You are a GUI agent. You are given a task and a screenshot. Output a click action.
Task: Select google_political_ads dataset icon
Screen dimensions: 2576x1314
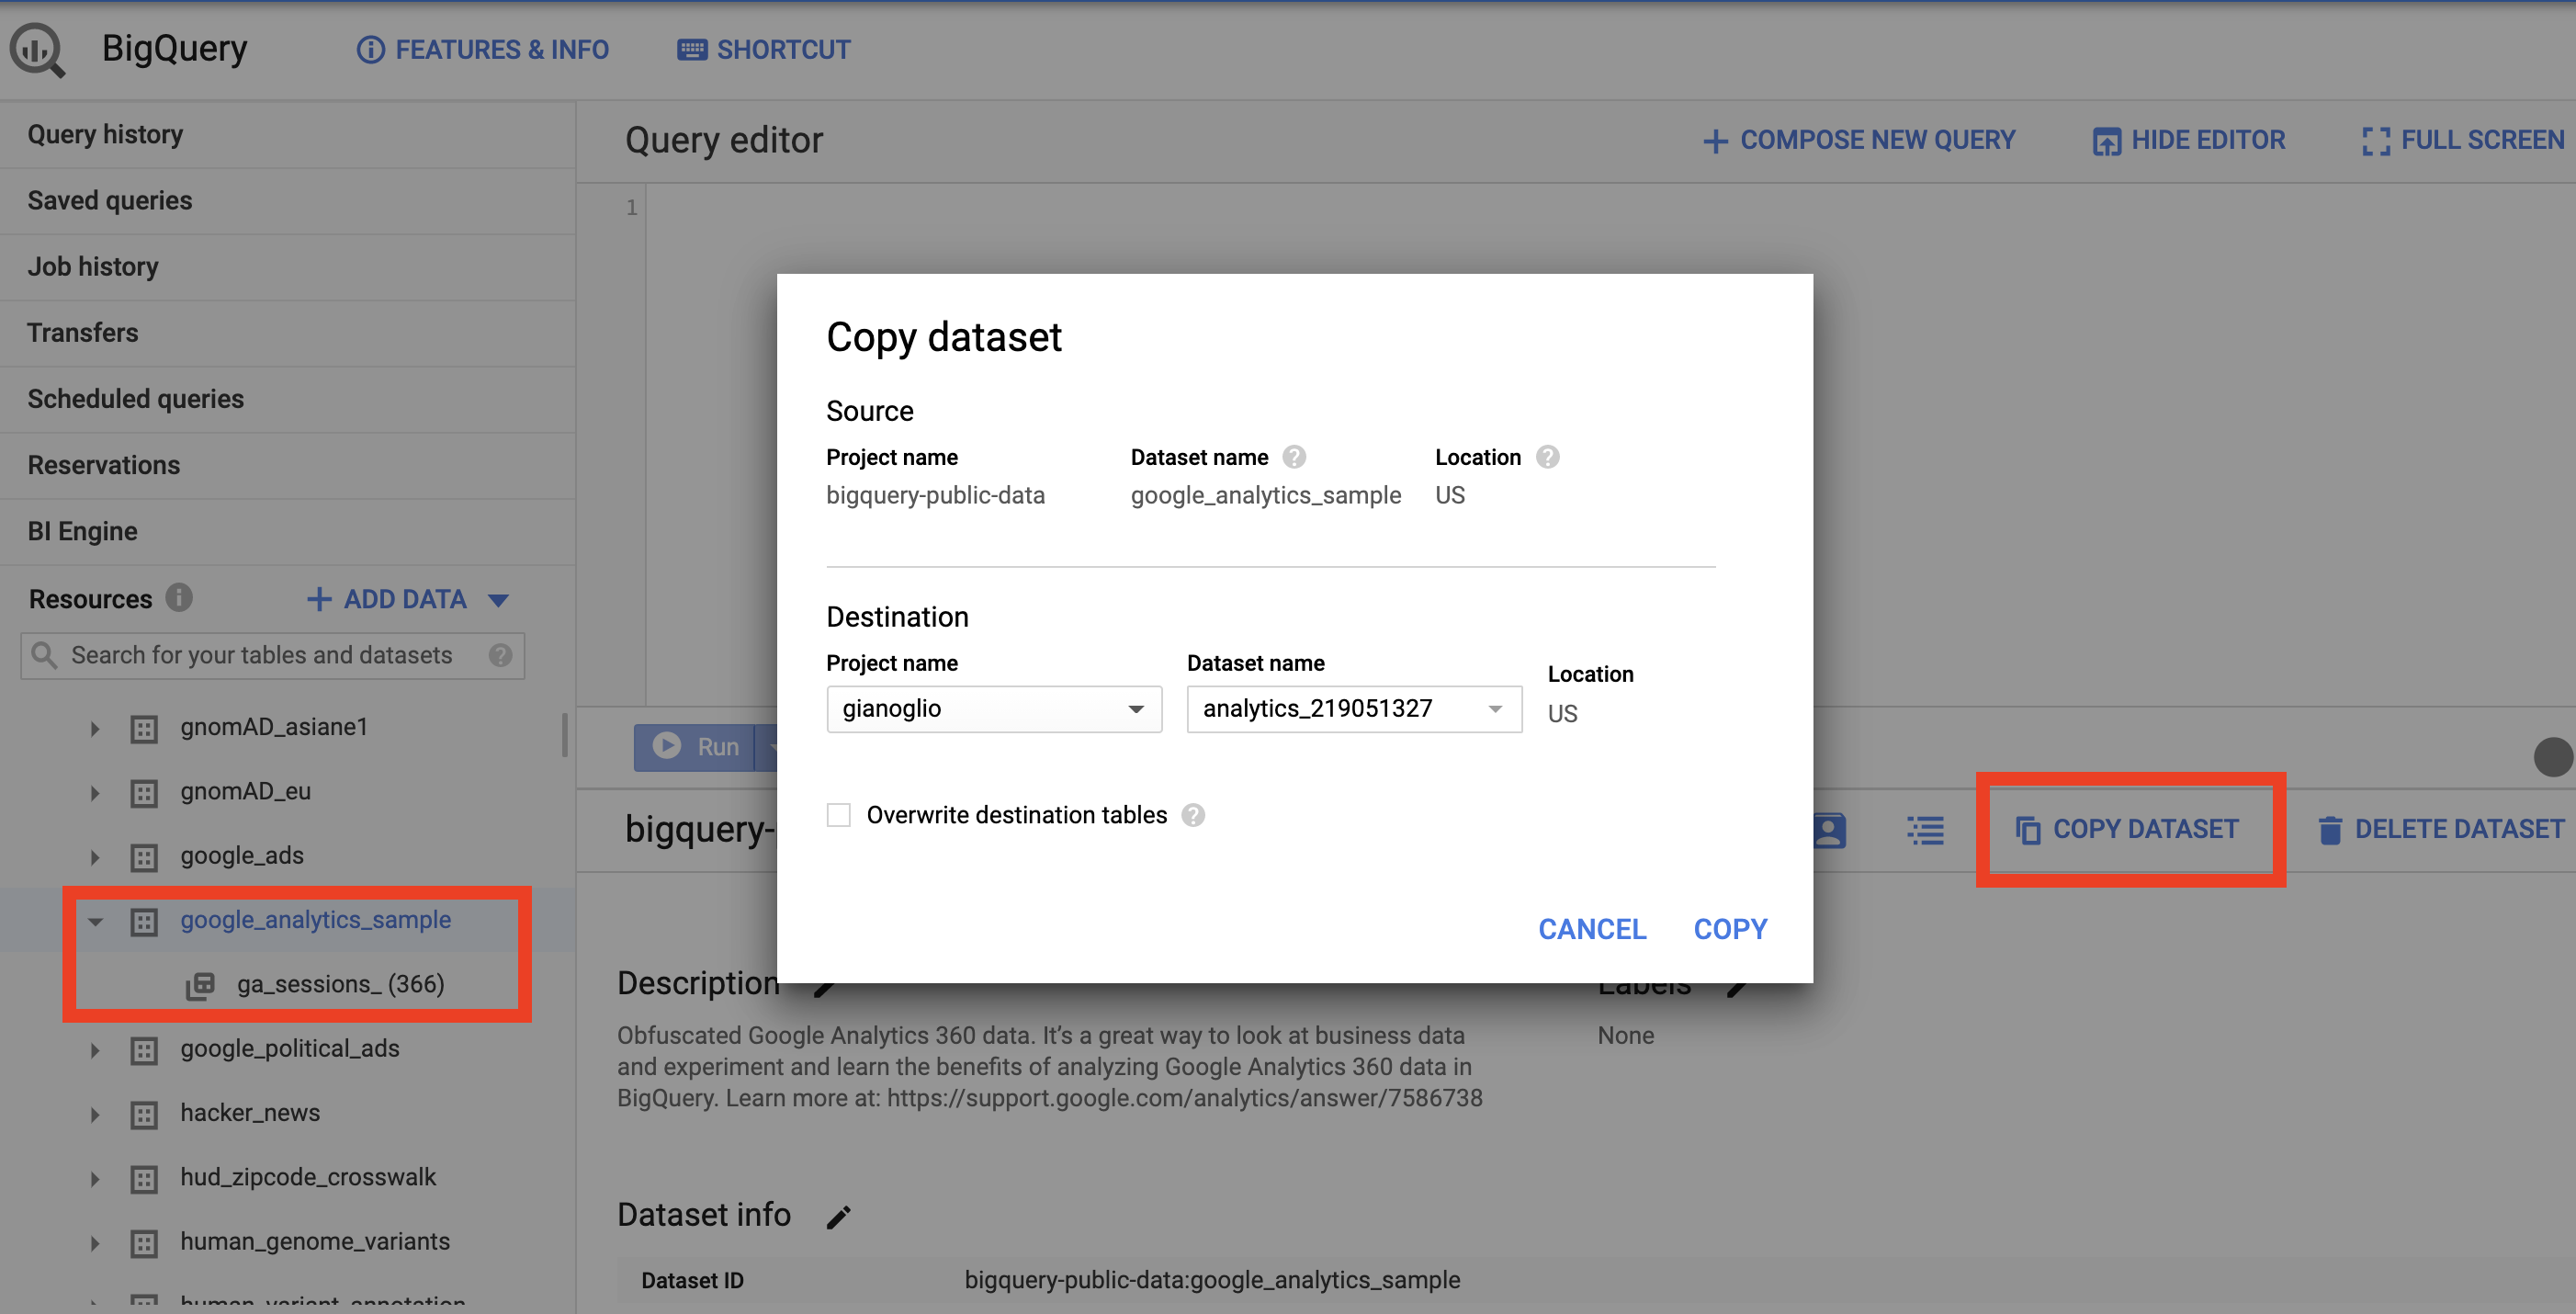pyautogui.click(x=144, y=1050)
